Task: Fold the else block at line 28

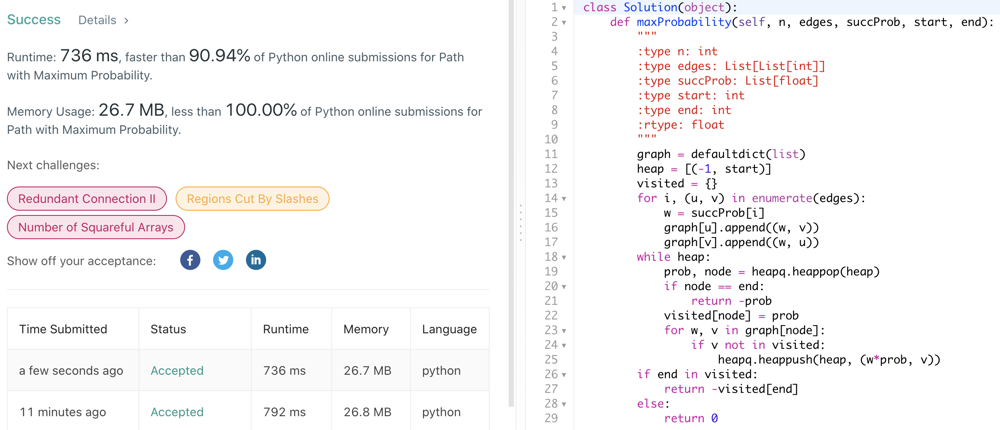Action: click(x=564, y=405)
